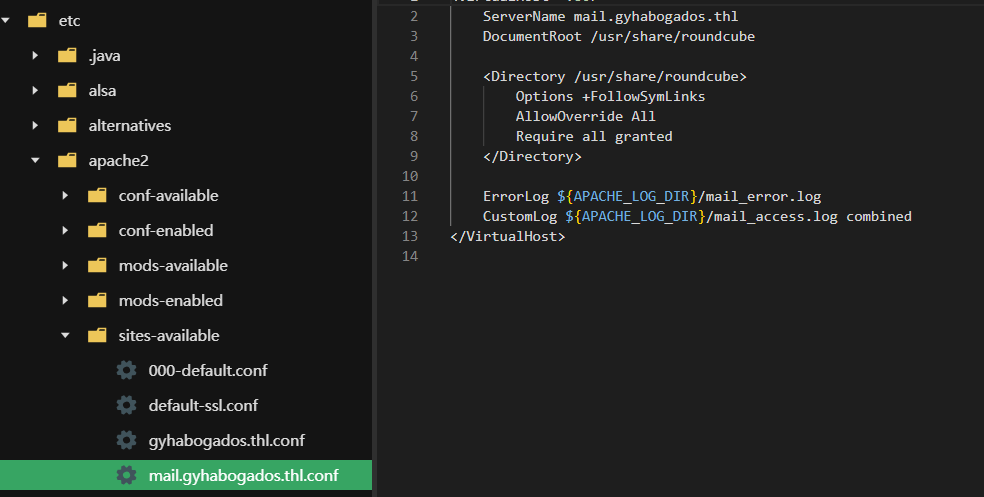Click line number 14 in gutter

(410, 256)
